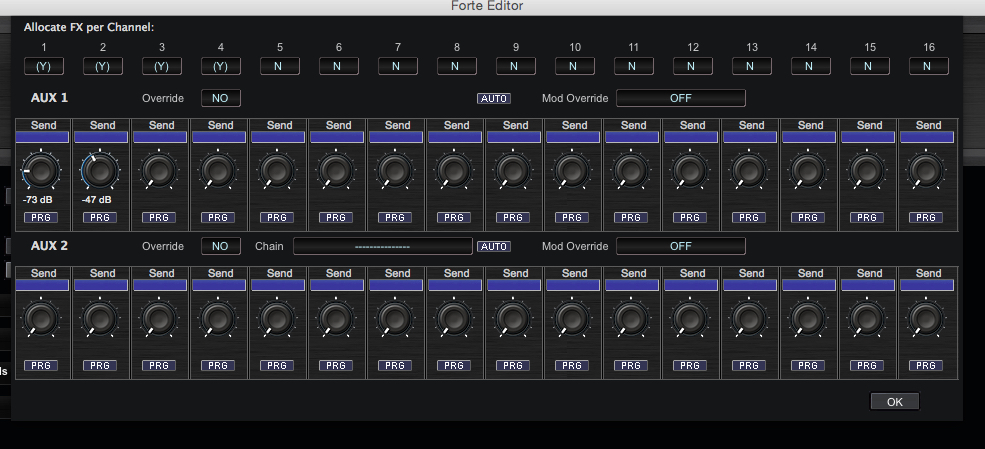The image size is (985, 449).
Task: Click the AUX 2 AUTO button
Action: pyautogui.click(x=494, y=247)
